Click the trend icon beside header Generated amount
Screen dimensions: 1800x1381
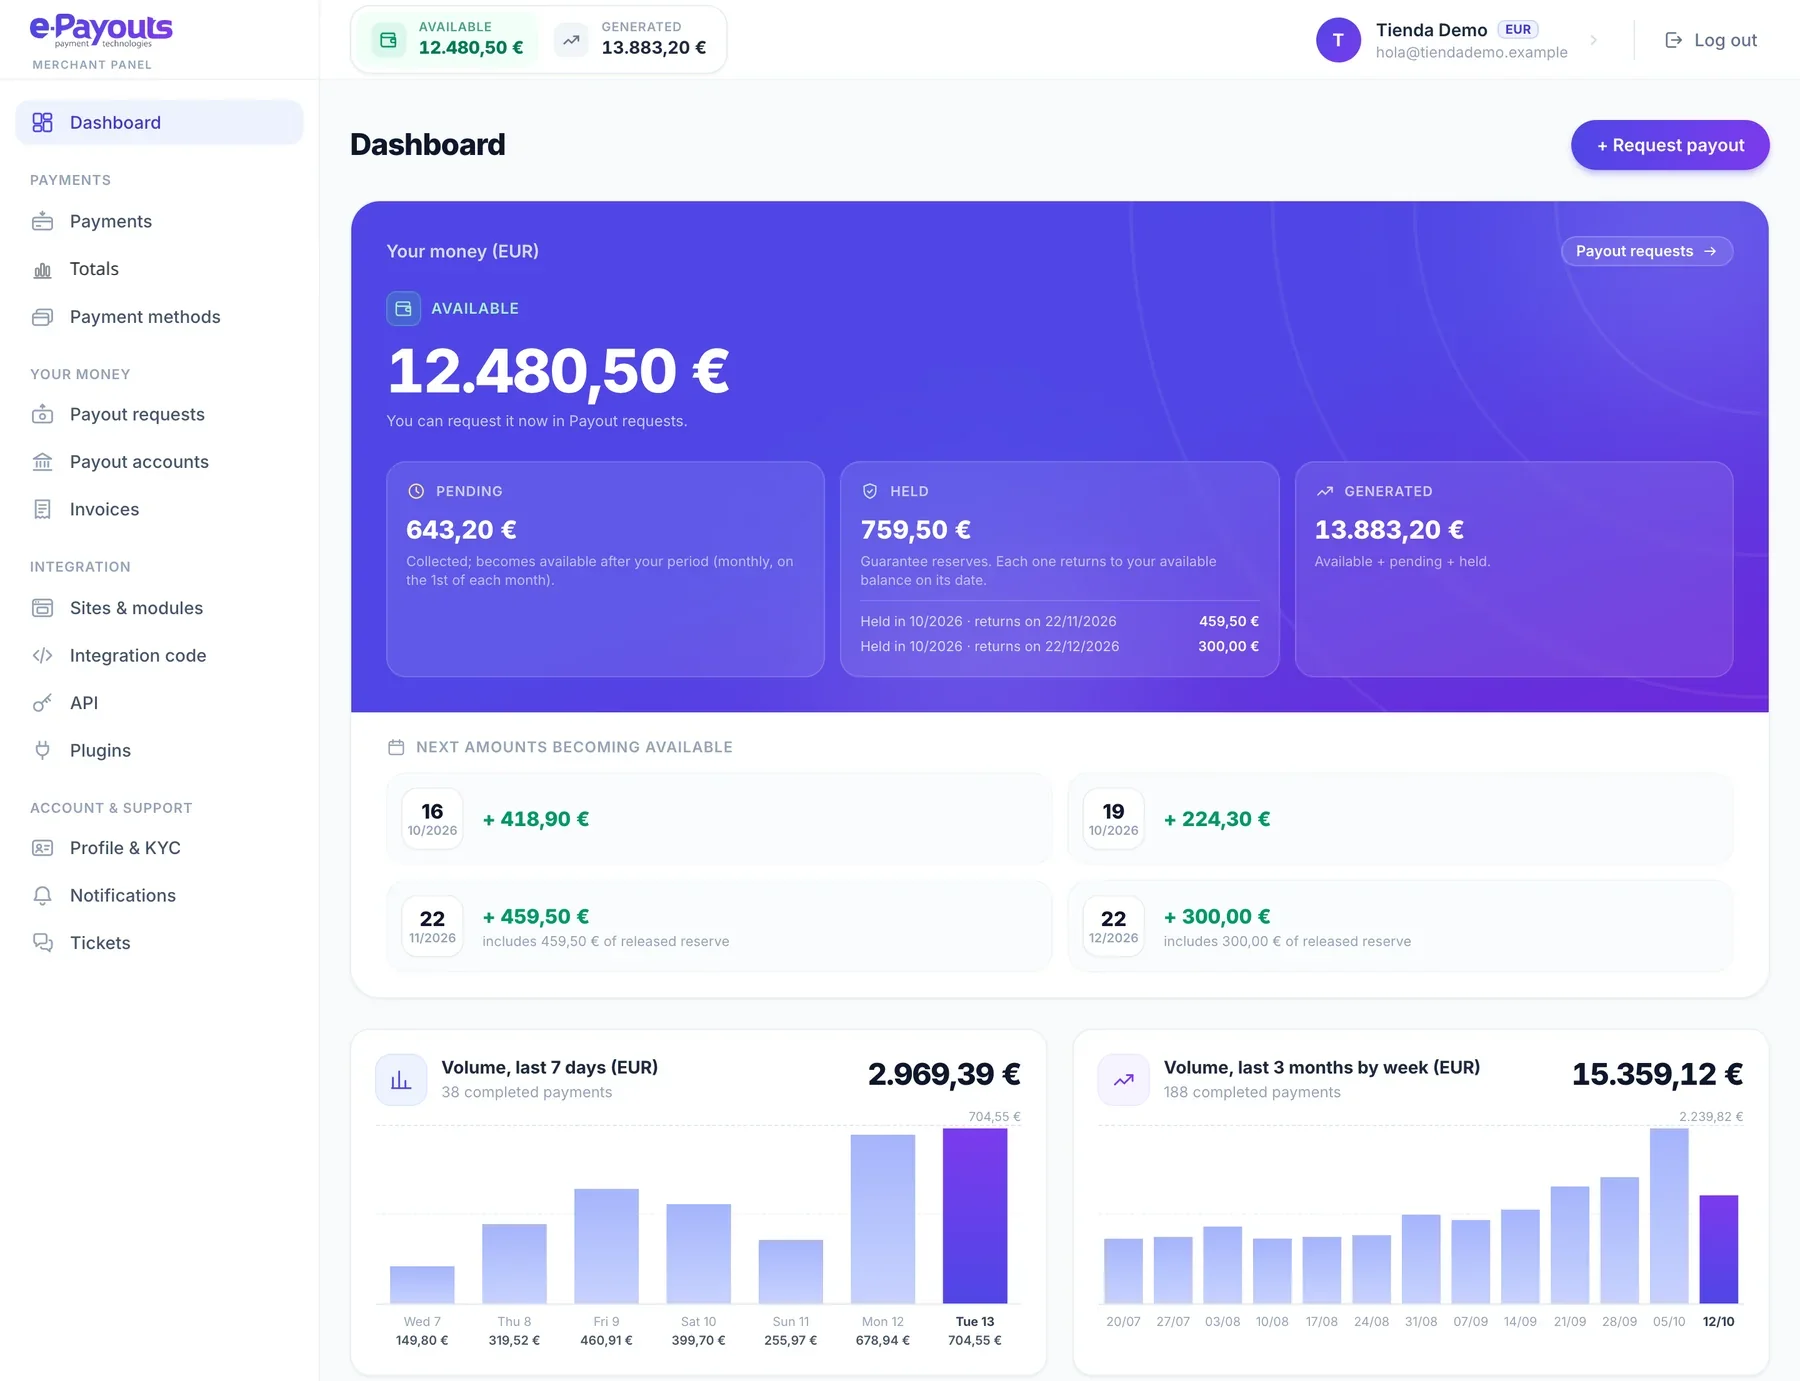571,40
